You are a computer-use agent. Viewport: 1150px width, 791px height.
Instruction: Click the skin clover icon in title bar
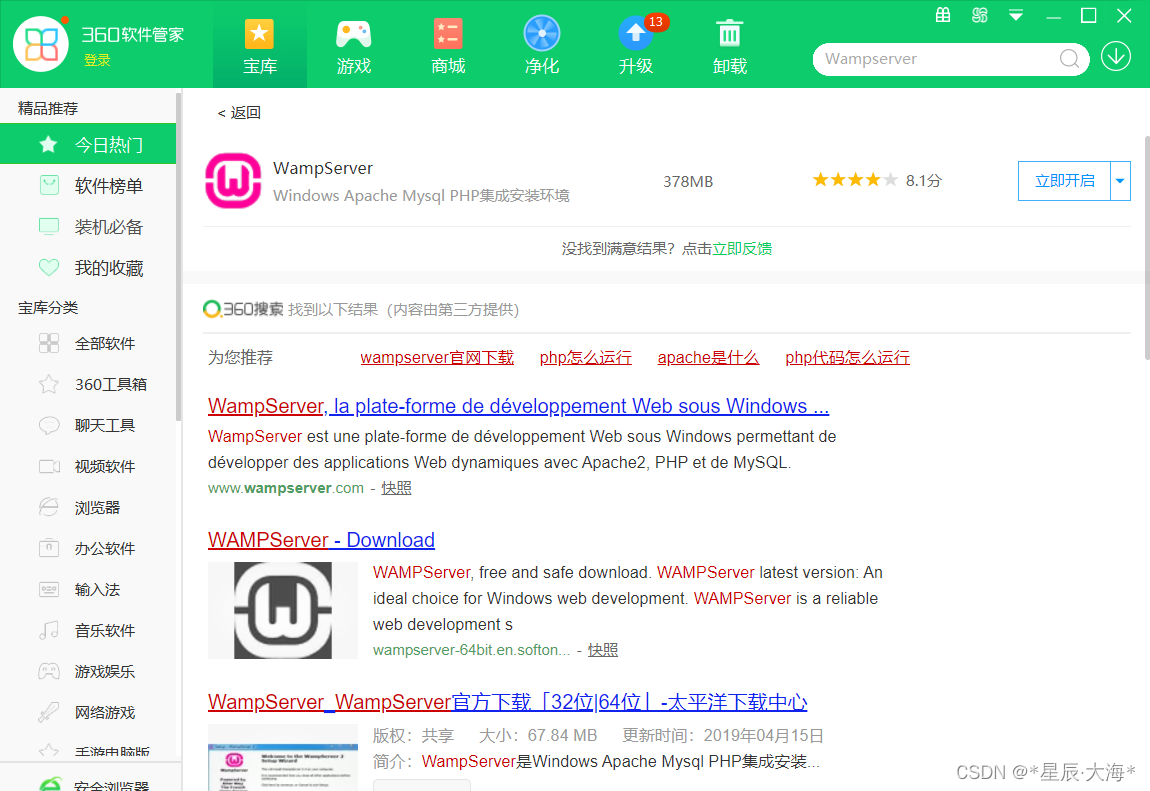979,15
